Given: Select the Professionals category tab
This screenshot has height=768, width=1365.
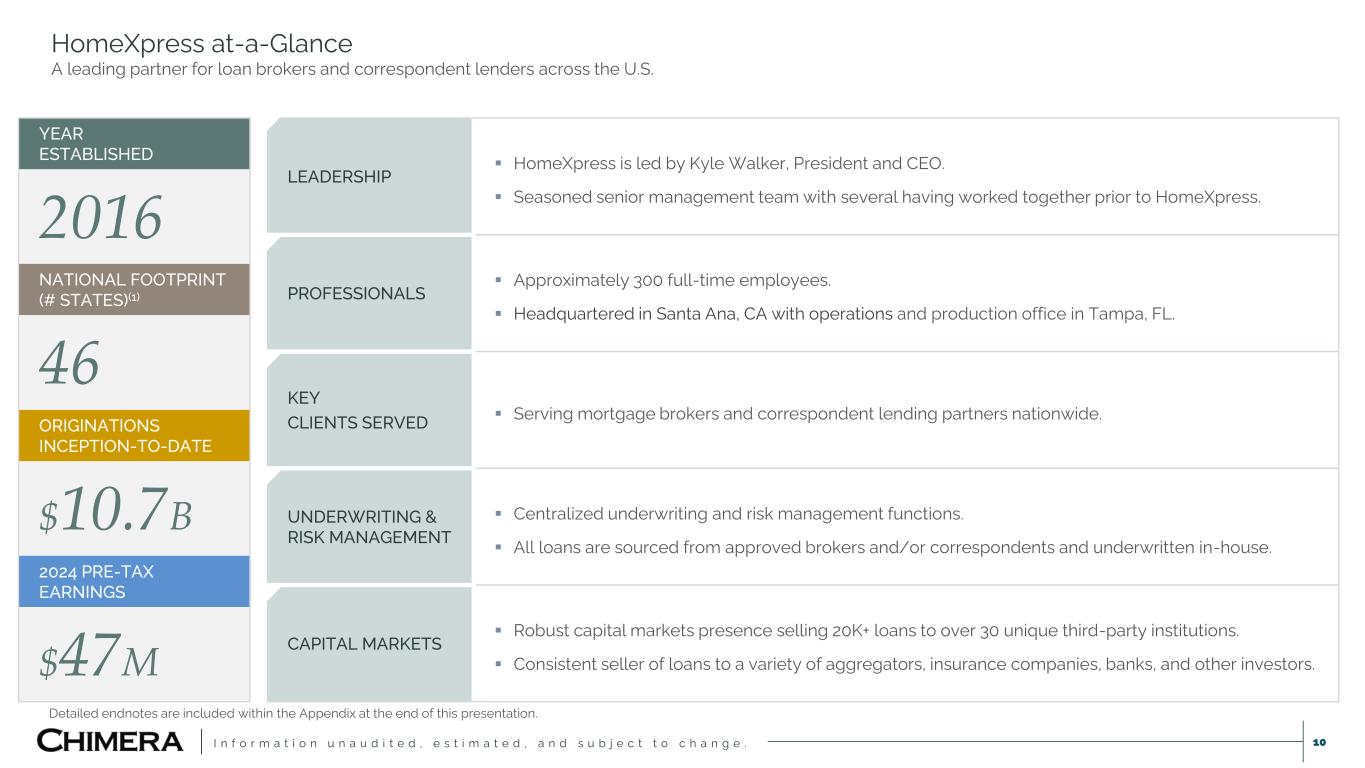Looking at the screenshot, I should point(356,293).
